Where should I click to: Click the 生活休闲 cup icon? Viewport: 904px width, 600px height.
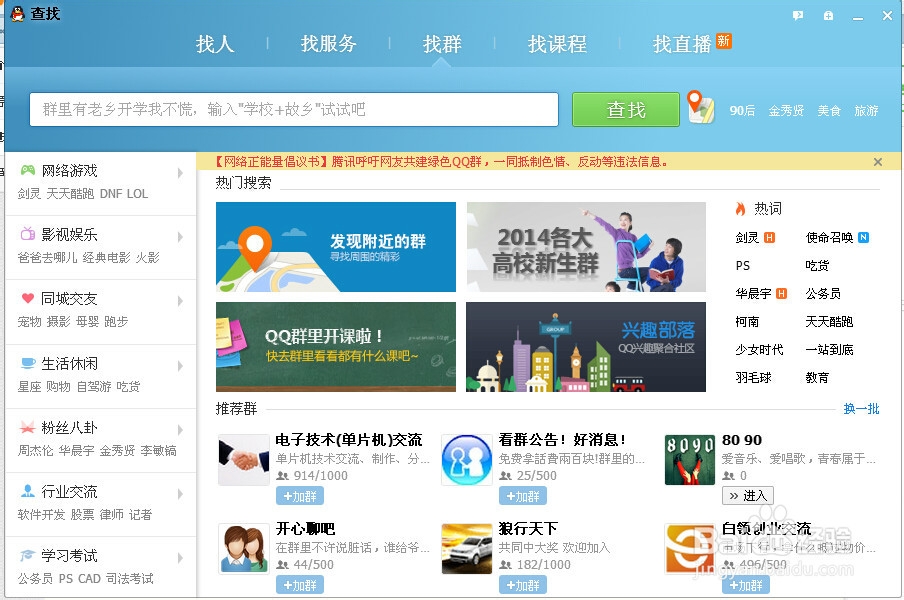[x=28, y=363]
